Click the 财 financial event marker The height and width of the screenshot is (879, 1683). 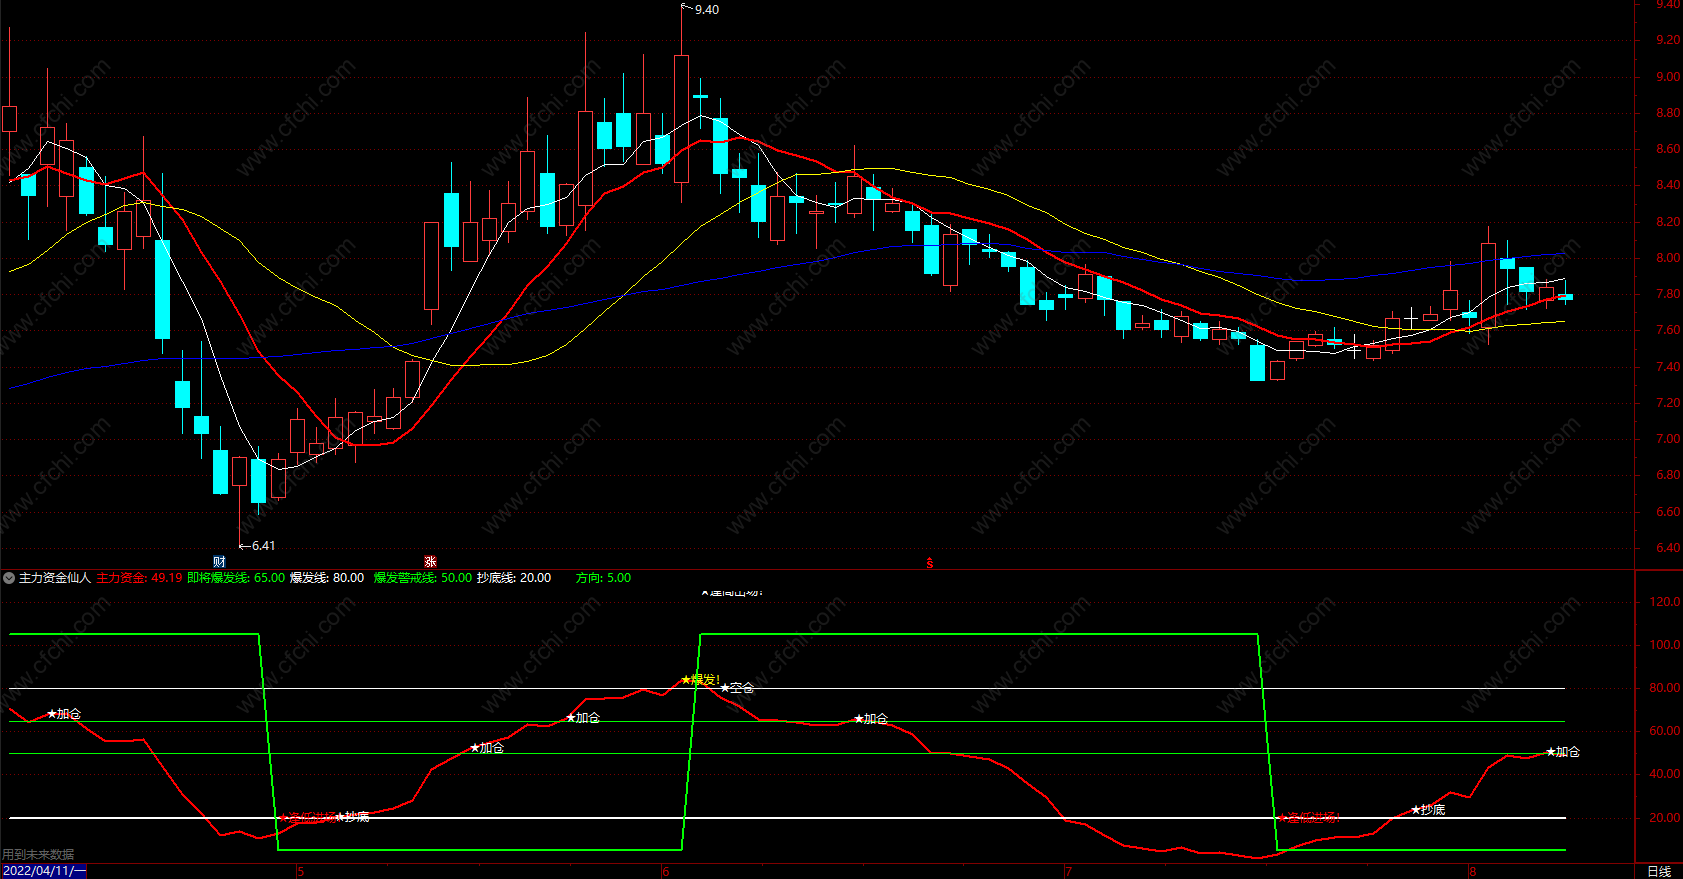point(219,562)
